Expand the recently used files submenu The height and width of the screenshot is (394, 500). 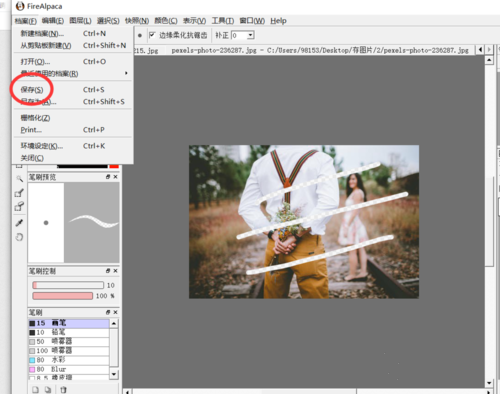click(x=72, y=73)
